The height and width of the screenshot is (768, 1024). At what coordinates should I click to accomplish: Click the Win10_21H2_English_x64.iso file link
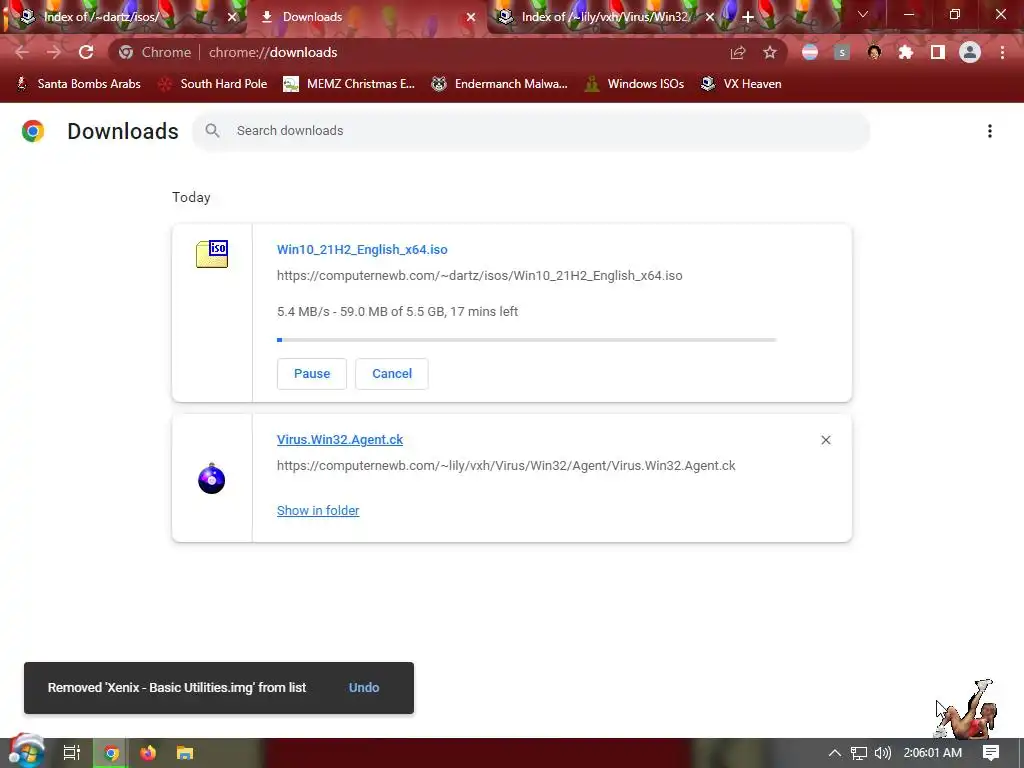362,249
